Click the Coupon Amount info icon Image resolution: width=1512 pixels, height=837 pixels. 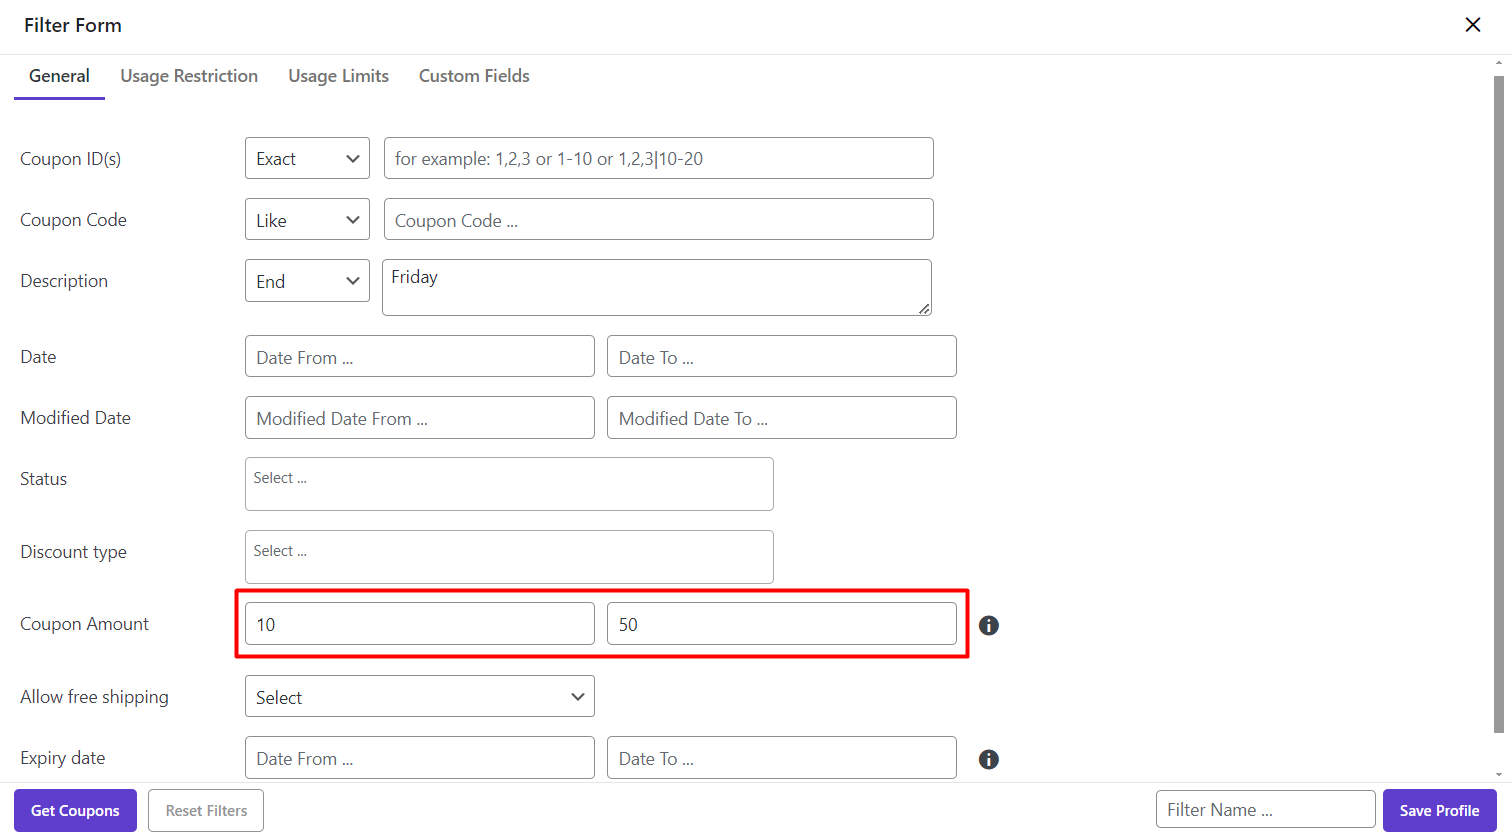pyautogui.click(x=988, y=625)
